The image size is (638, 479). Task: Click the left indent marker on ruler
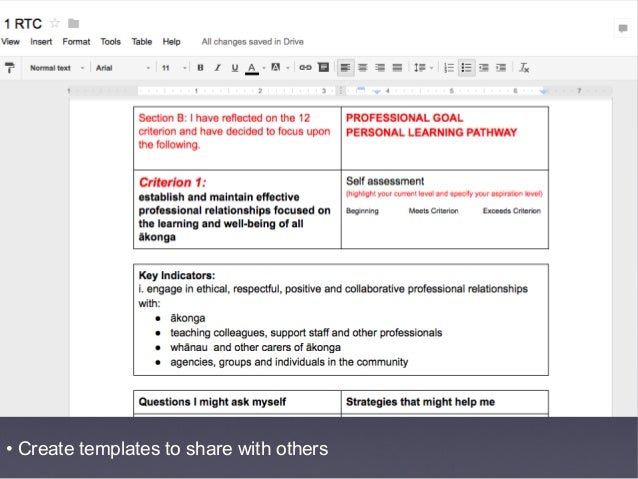point(377,92)
